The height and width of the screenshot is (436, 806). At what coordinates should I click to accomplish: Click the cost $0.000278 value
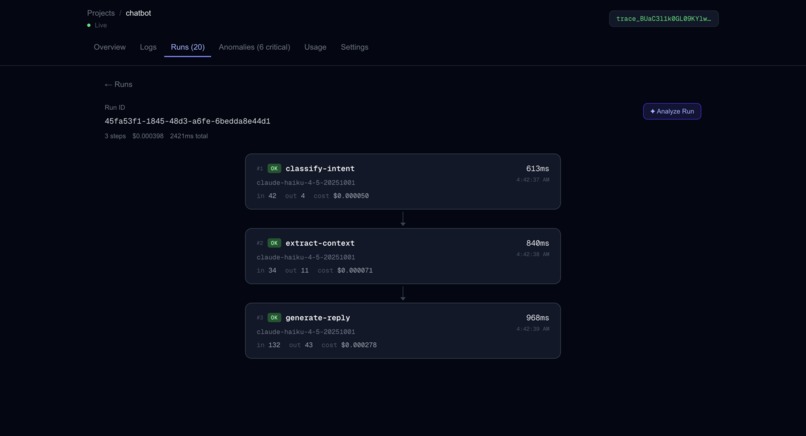click(359, 345)
